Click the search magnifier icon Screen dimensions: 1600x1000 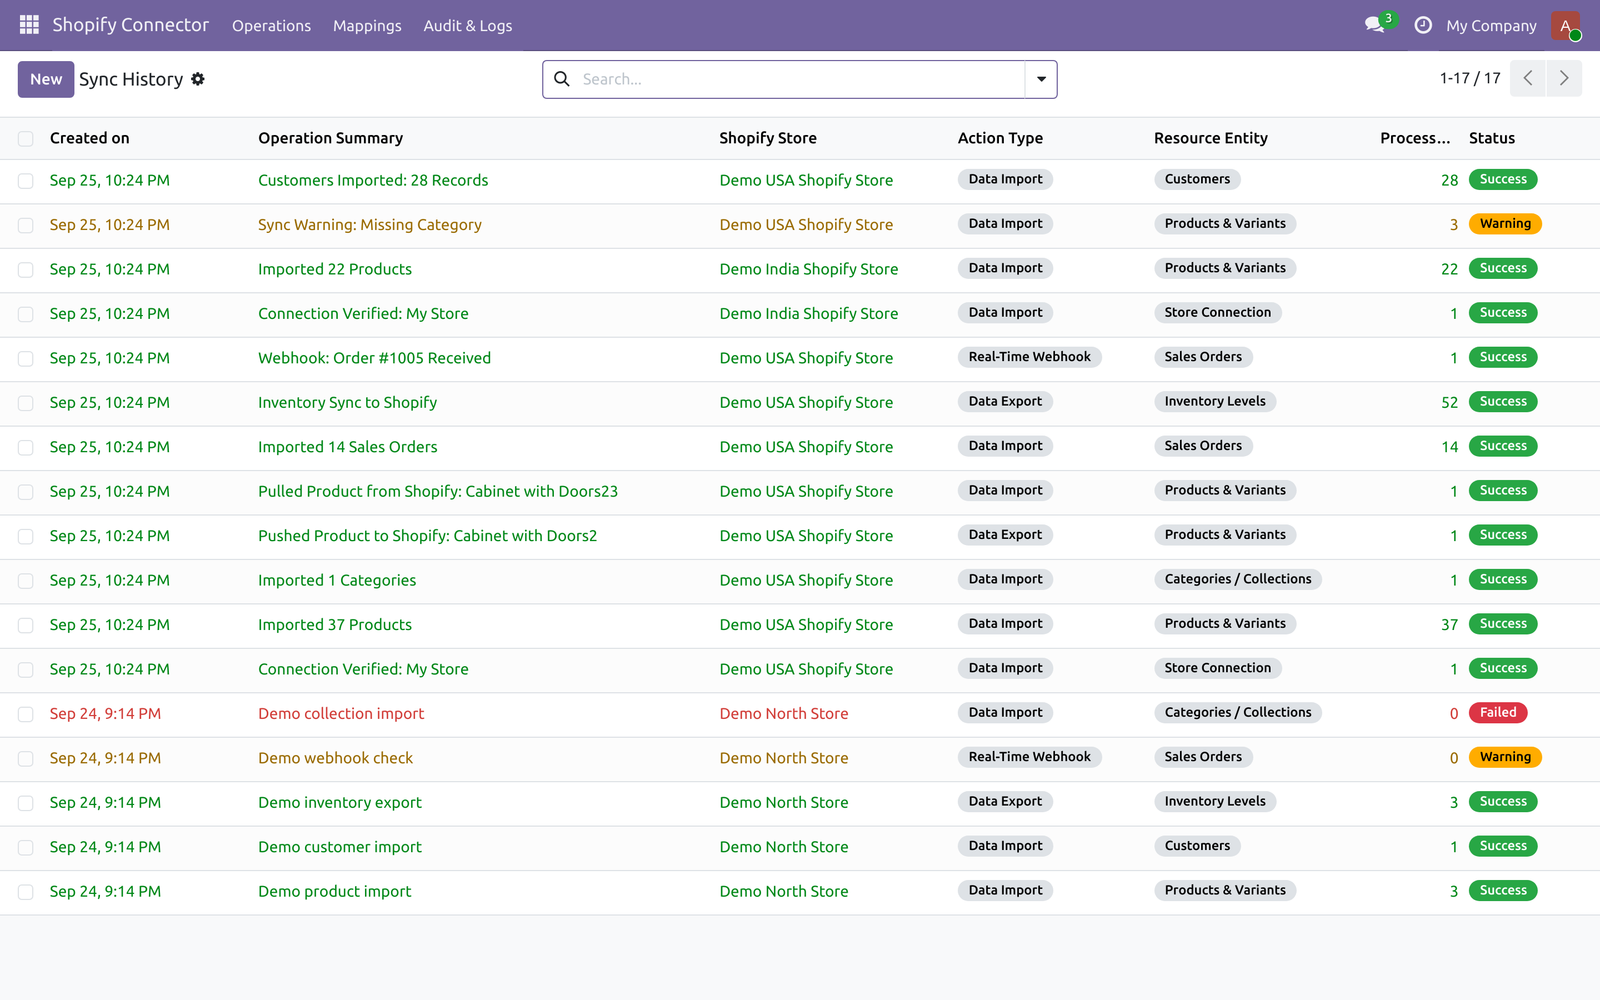click(562, 79)
